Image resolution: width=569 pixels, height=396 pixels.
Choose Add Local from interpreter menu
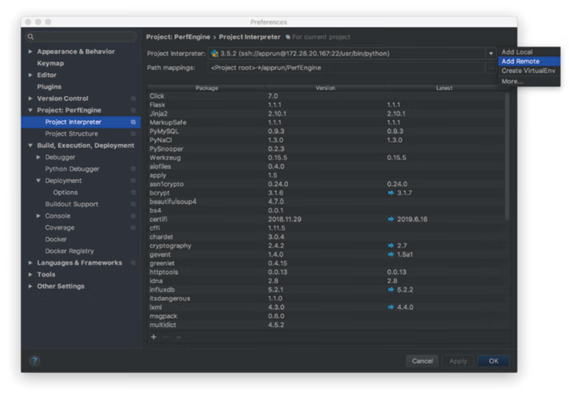529,52
